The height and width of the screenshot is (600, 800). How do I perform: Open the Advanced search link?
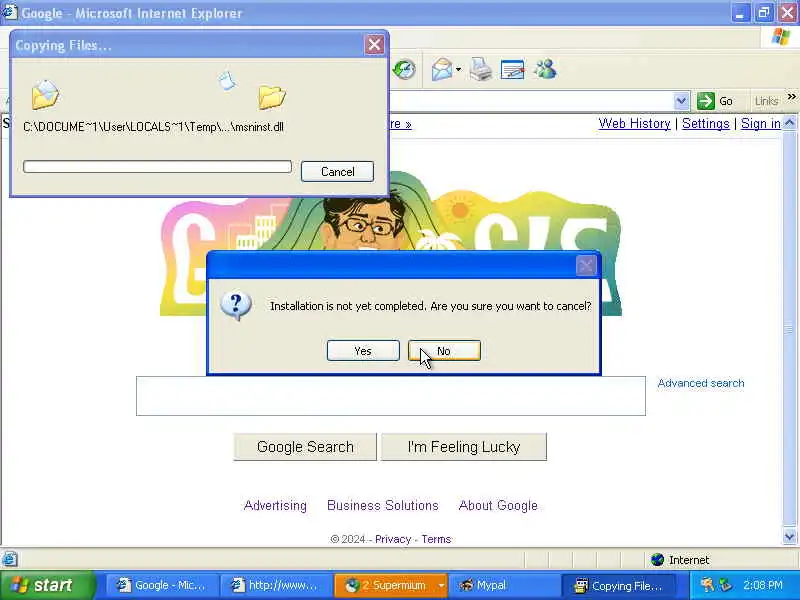pyautogui.click(x=701, y=383)
